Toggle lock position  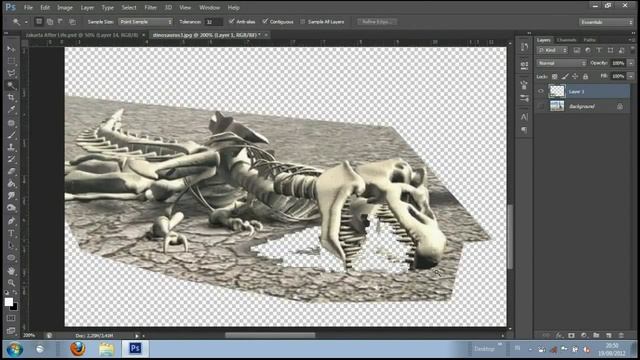[x=575, y=76]
